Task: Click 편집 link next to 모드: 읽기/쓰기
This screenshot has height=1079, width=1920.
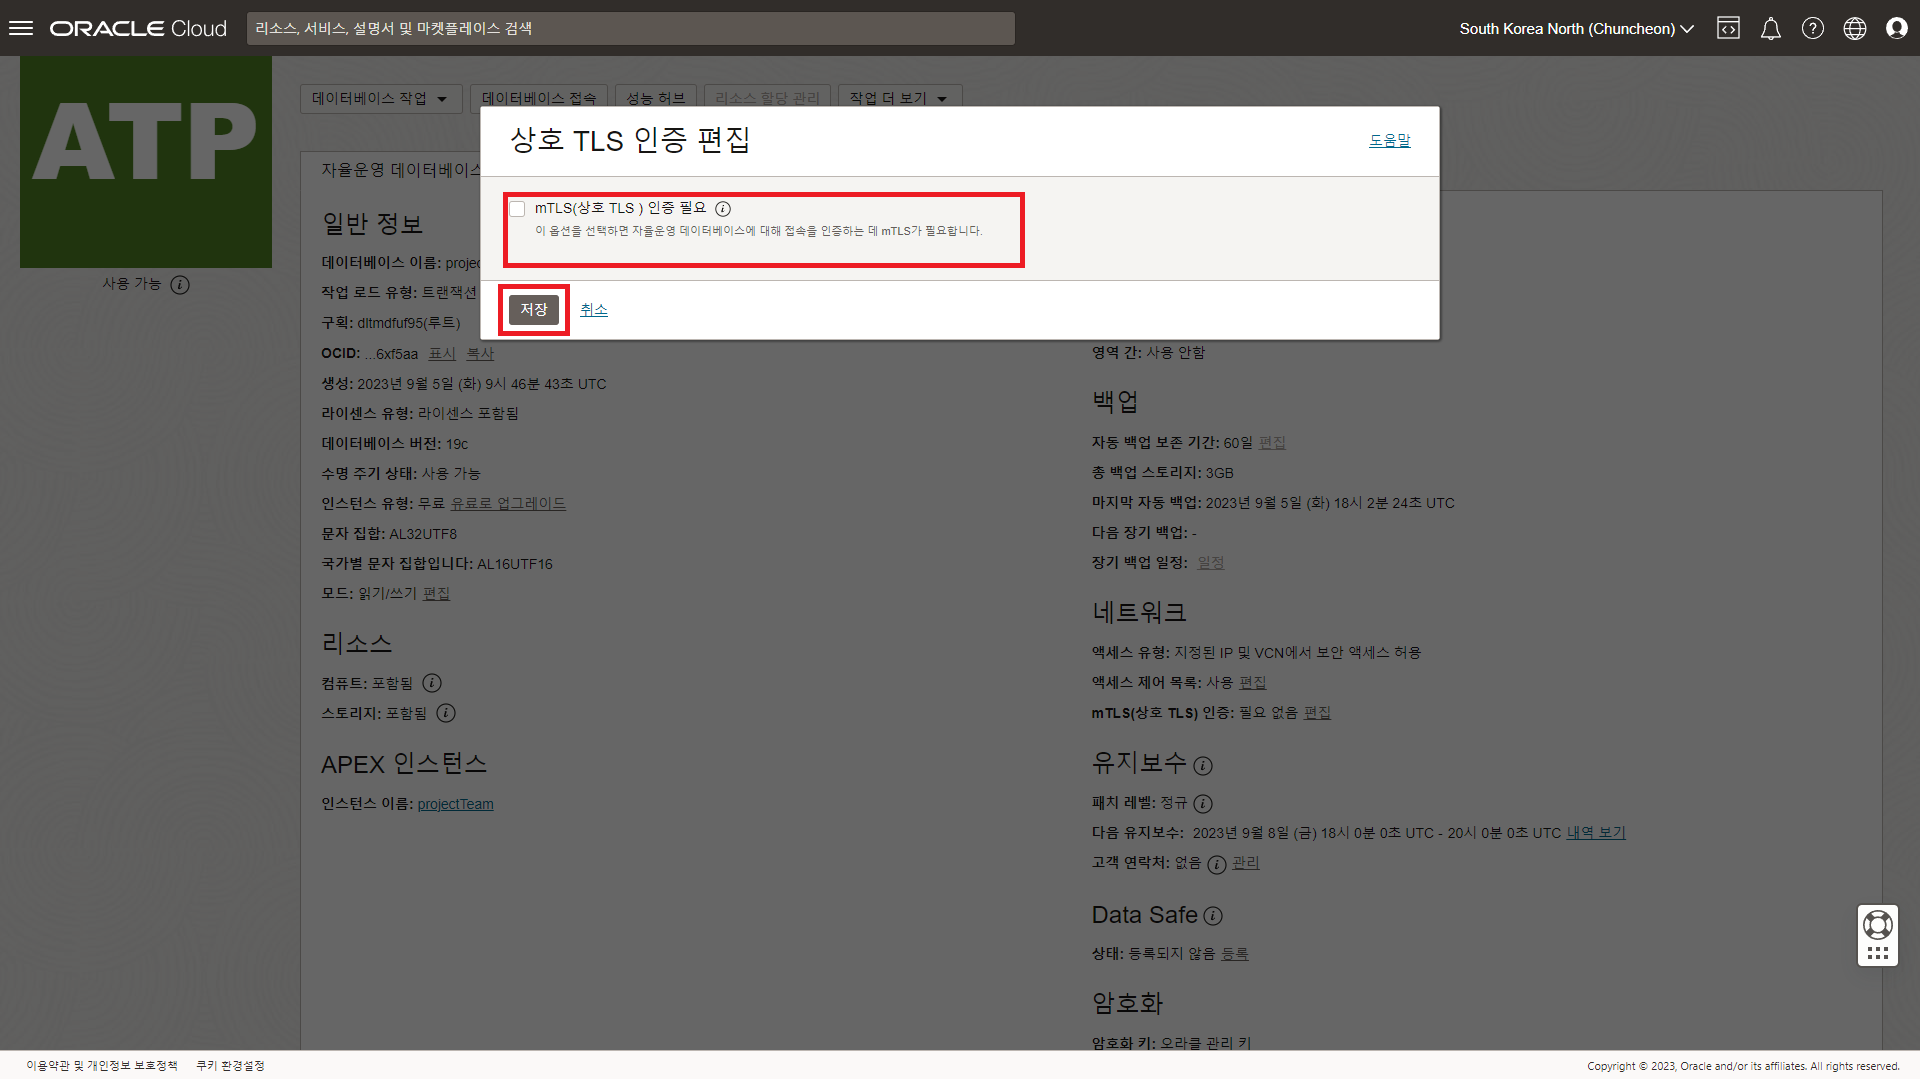Action: coord(436,594)
